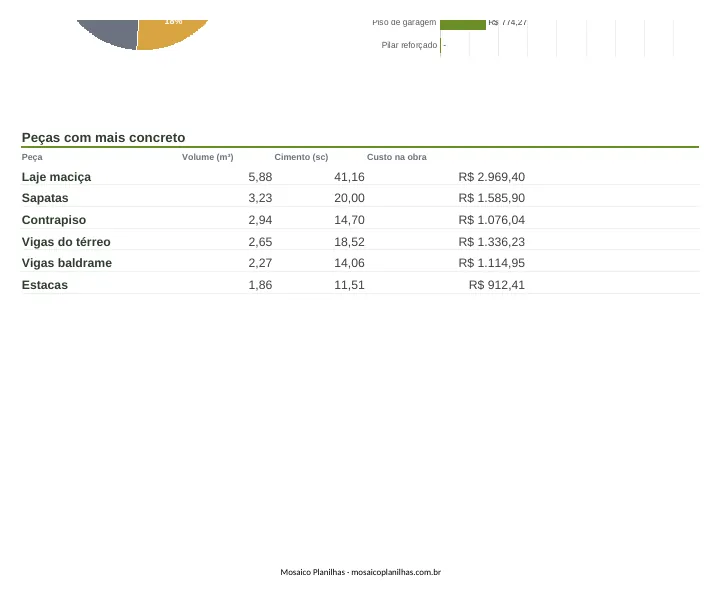Select cost value R$ 1.076,04
The width and height of the screenshot is (719, 597).
pos(492,220)
